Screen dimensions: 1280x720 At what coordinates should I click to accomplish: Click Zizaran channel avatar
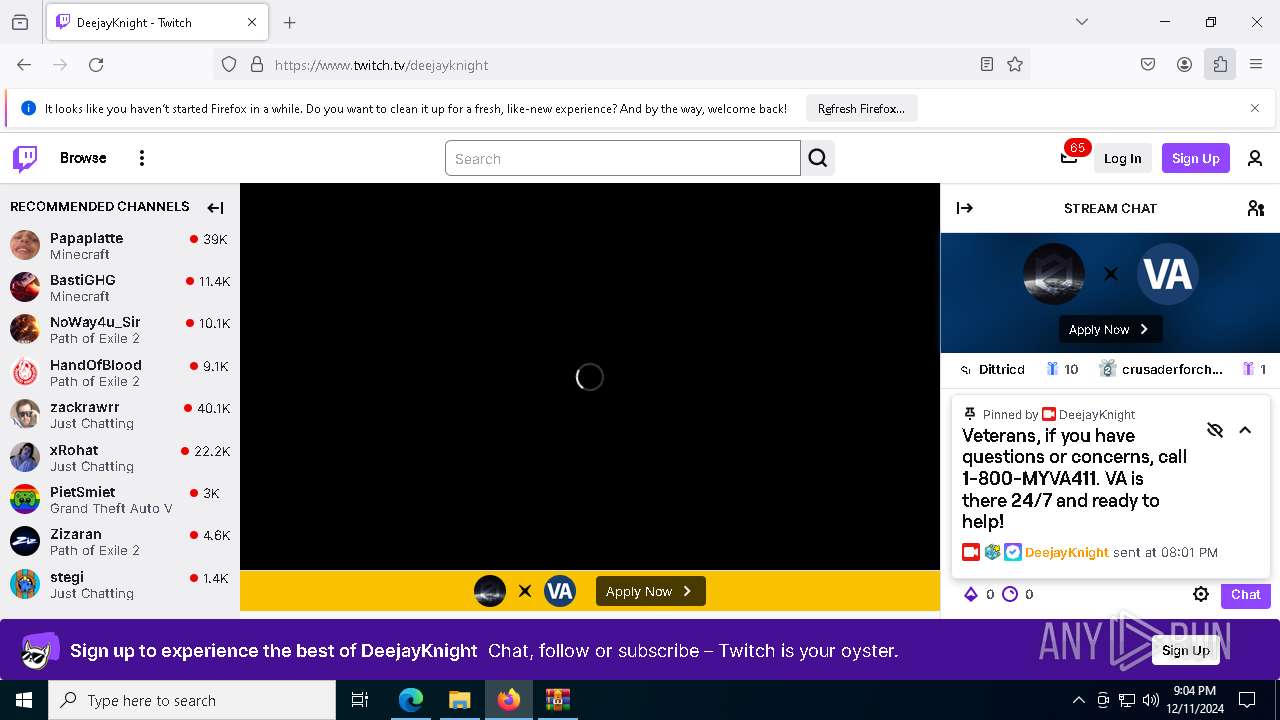(25, 541)
